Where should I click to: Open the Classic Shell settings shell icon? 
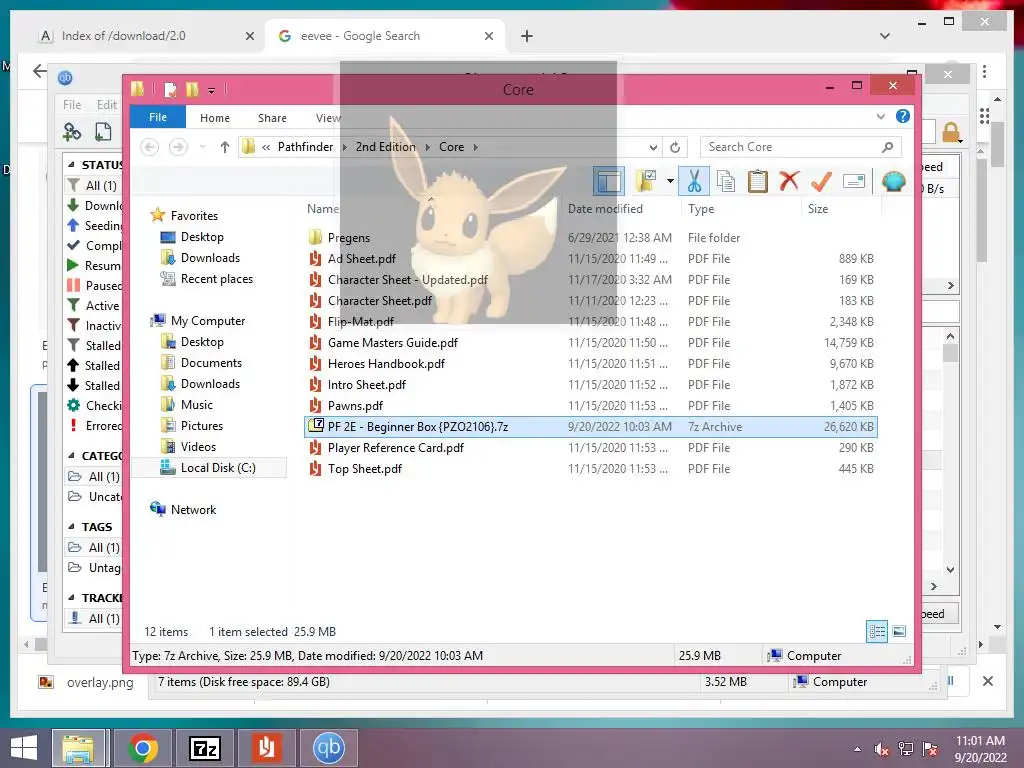893,181
